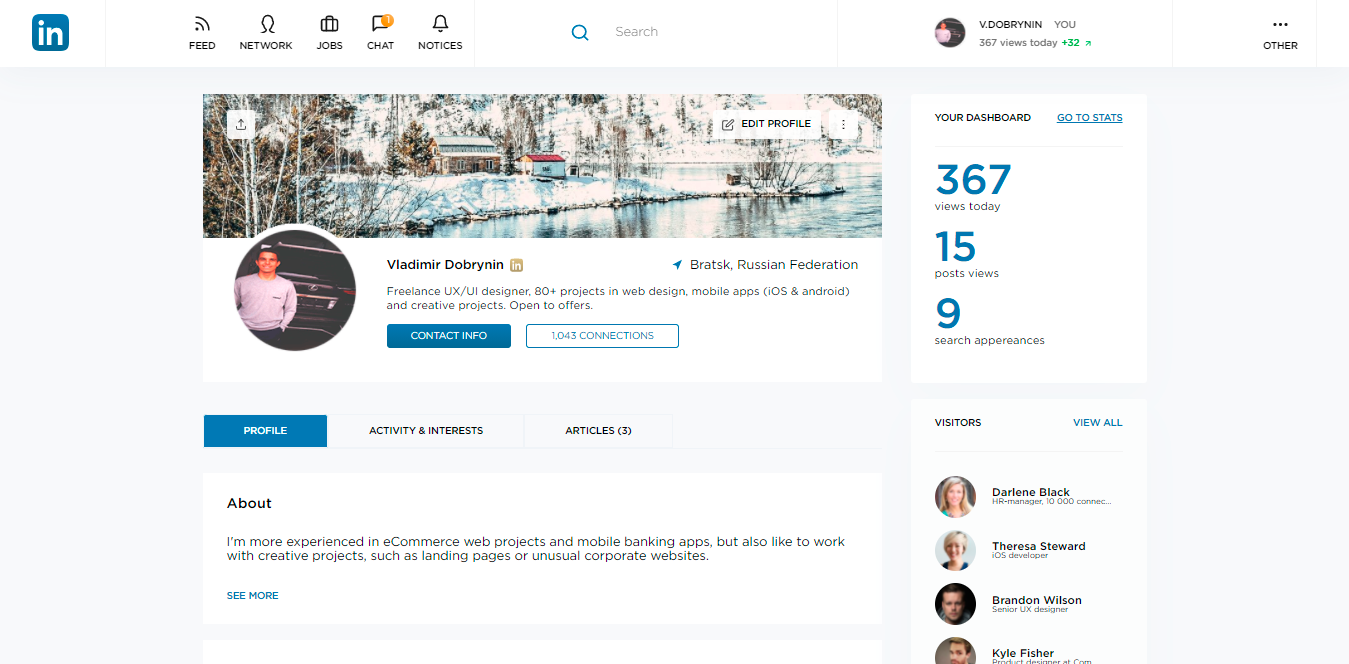Switch to Activity & Interests tab

[x=426, y=431]
